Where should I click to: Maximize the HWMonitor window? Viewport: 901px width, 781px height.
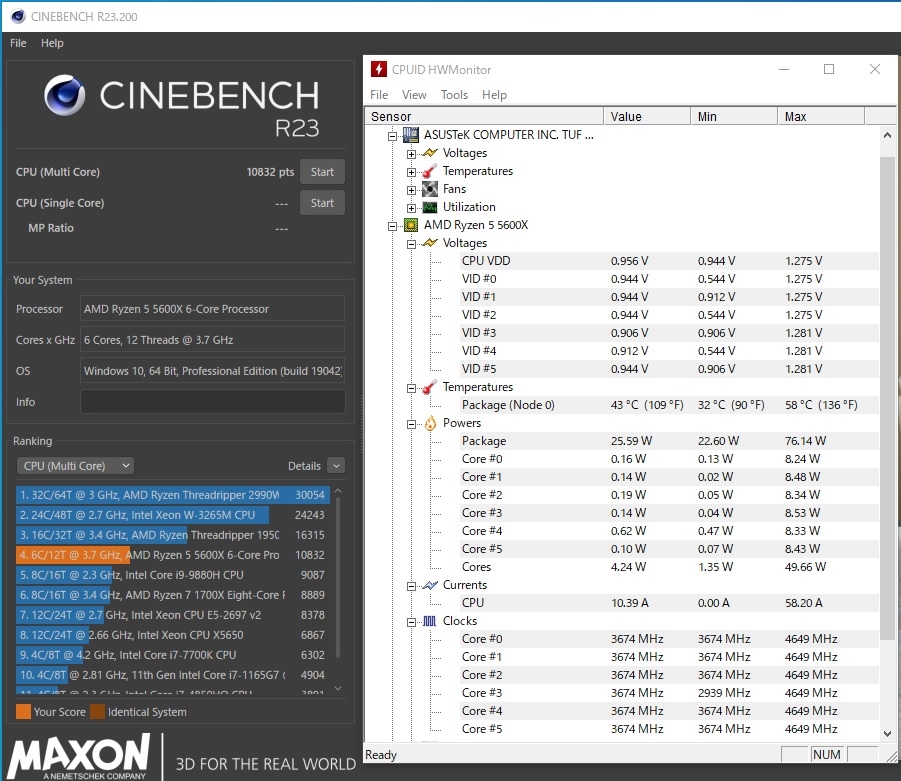pos(829,70)
